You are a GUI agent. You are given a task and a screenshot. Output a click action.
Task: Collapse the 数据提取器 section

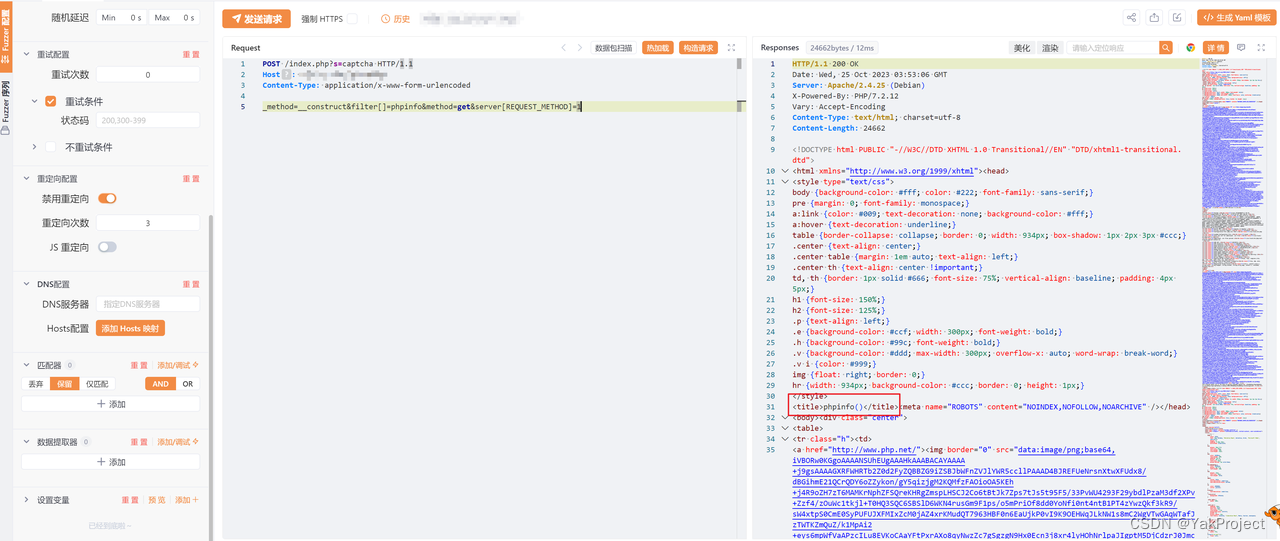coord(27,441)
